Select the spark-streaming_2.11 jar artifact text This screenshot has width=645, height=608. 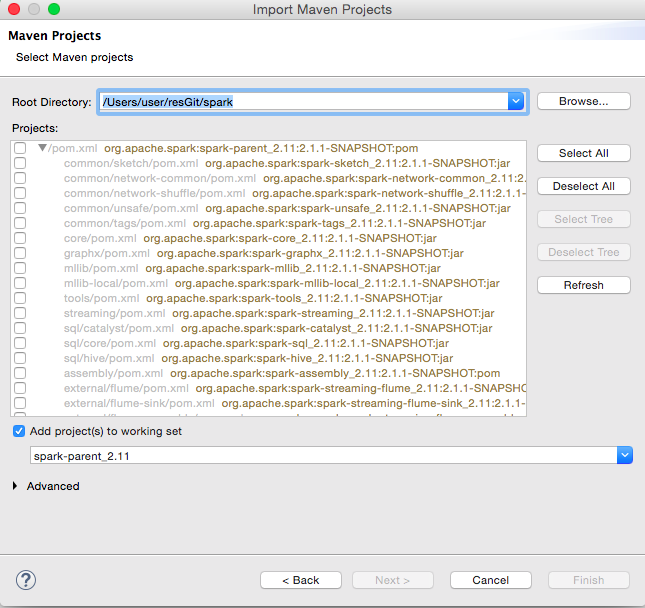click(333, 313)
